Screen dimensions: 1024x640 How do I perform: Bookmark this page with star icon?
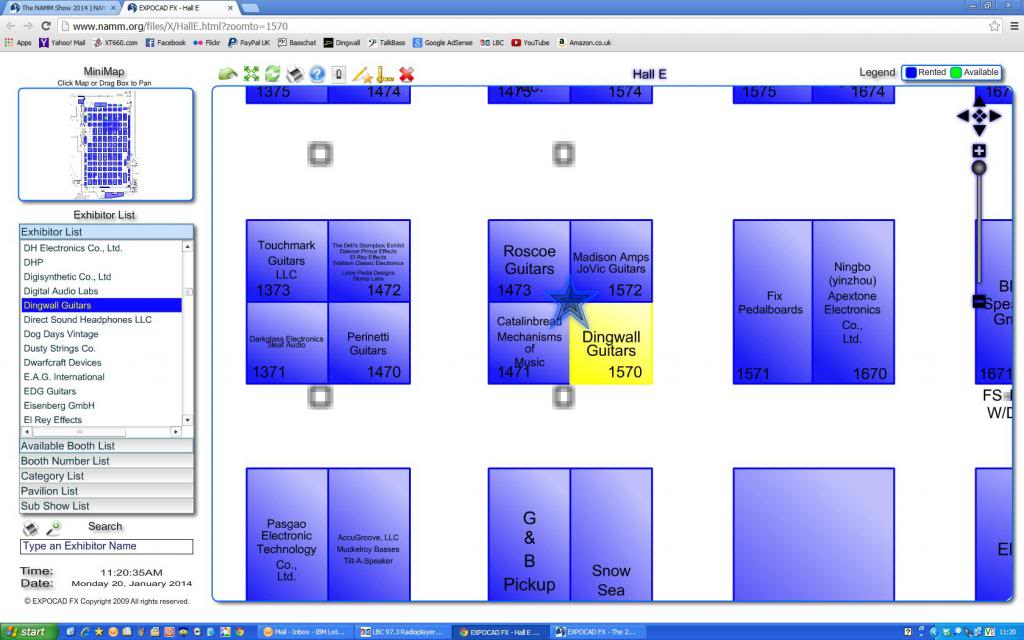point(994,26)
